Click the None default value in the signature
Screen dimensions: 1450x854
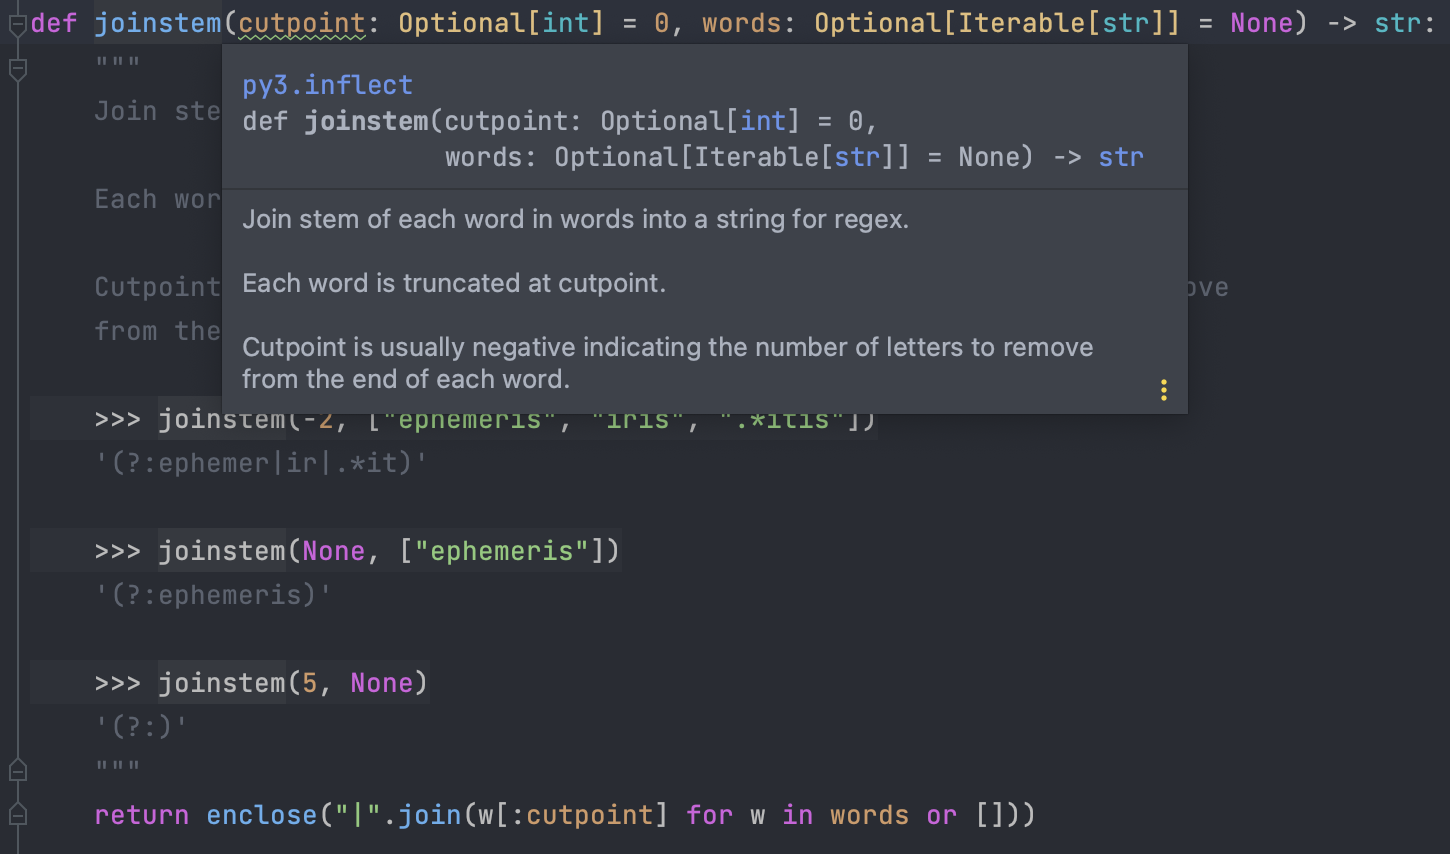(1261, 23)
